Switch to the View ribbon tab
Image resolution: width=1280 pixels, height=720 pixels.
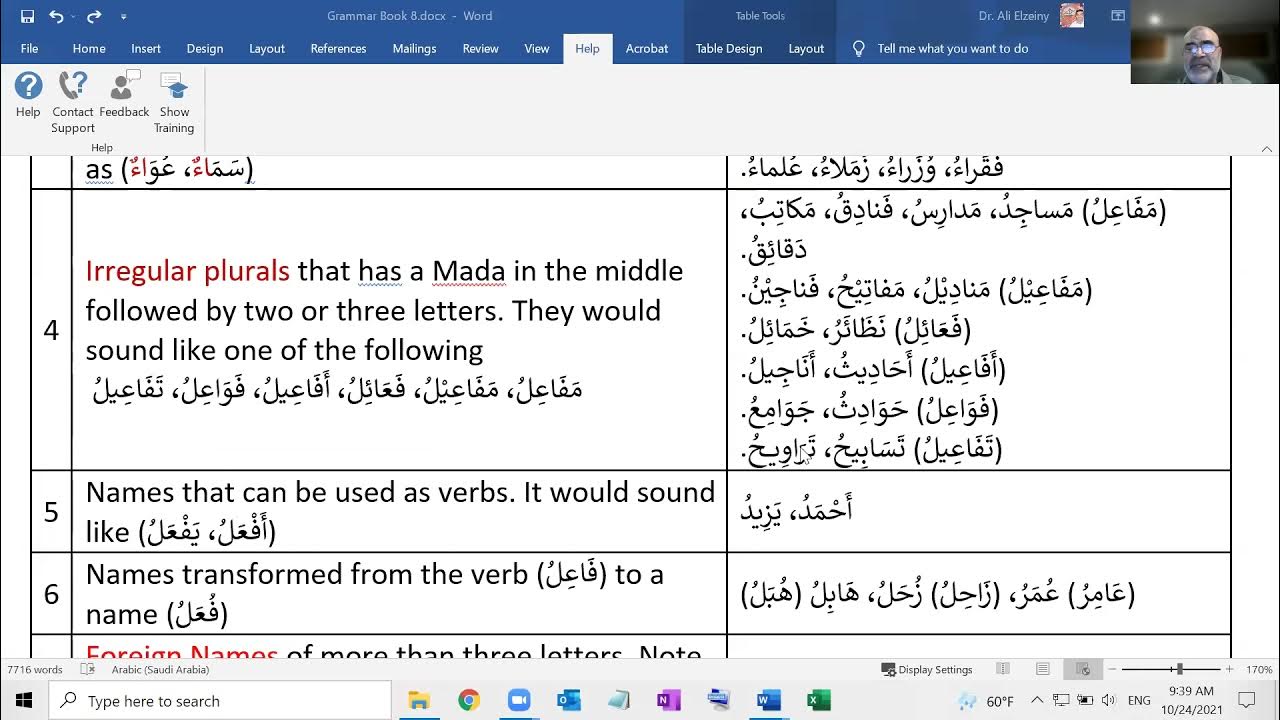pyautogui.click(x=537, y=48)
